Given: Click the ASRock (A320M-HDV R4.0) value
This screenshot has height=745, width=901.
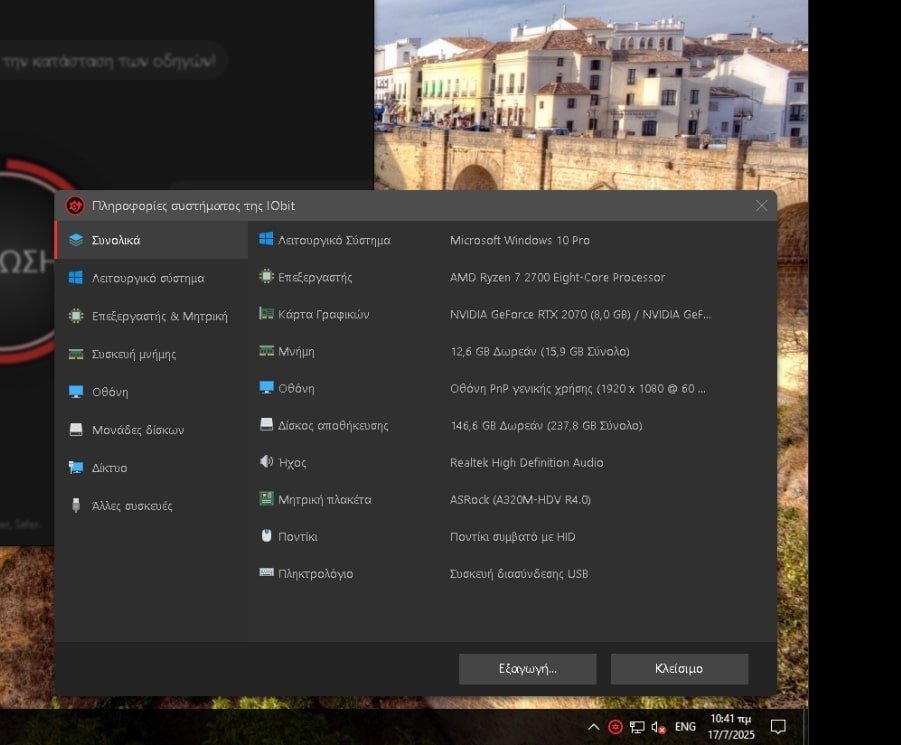Looking at the screenshot, I should point(520,500).
